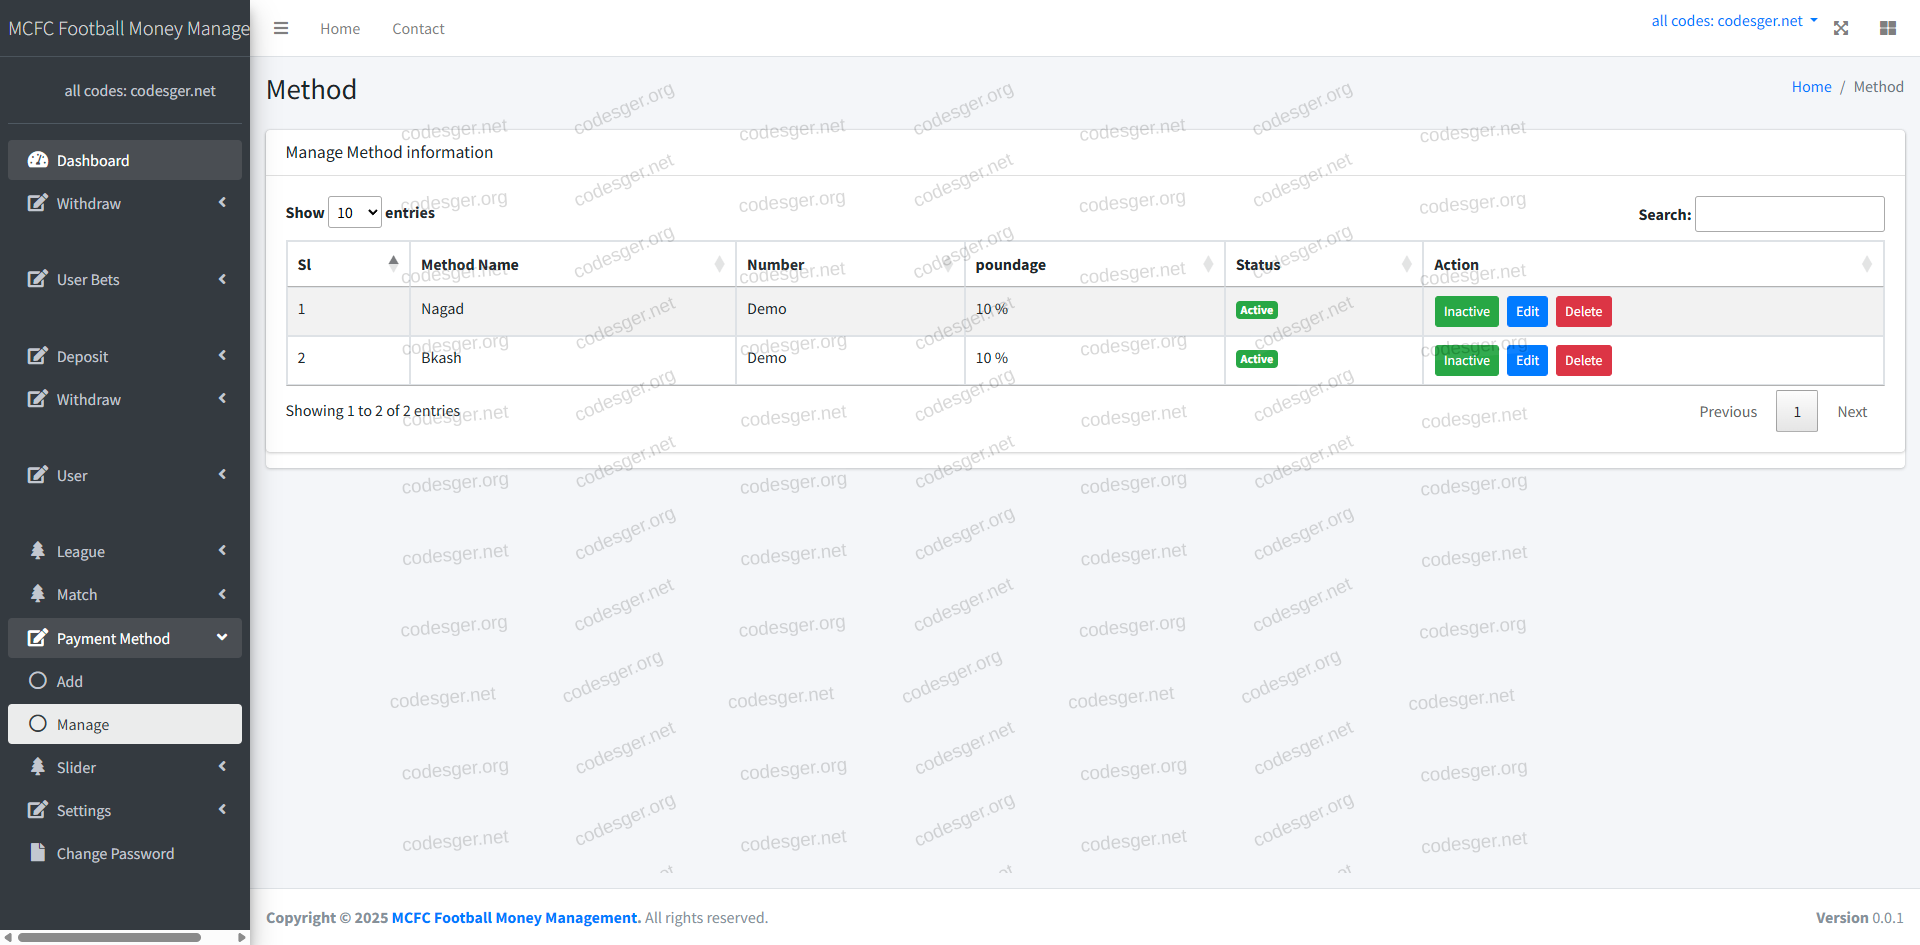Open the codesger.net user dropdown
Screen dimensions: 1920x945
pos(1734,21)
